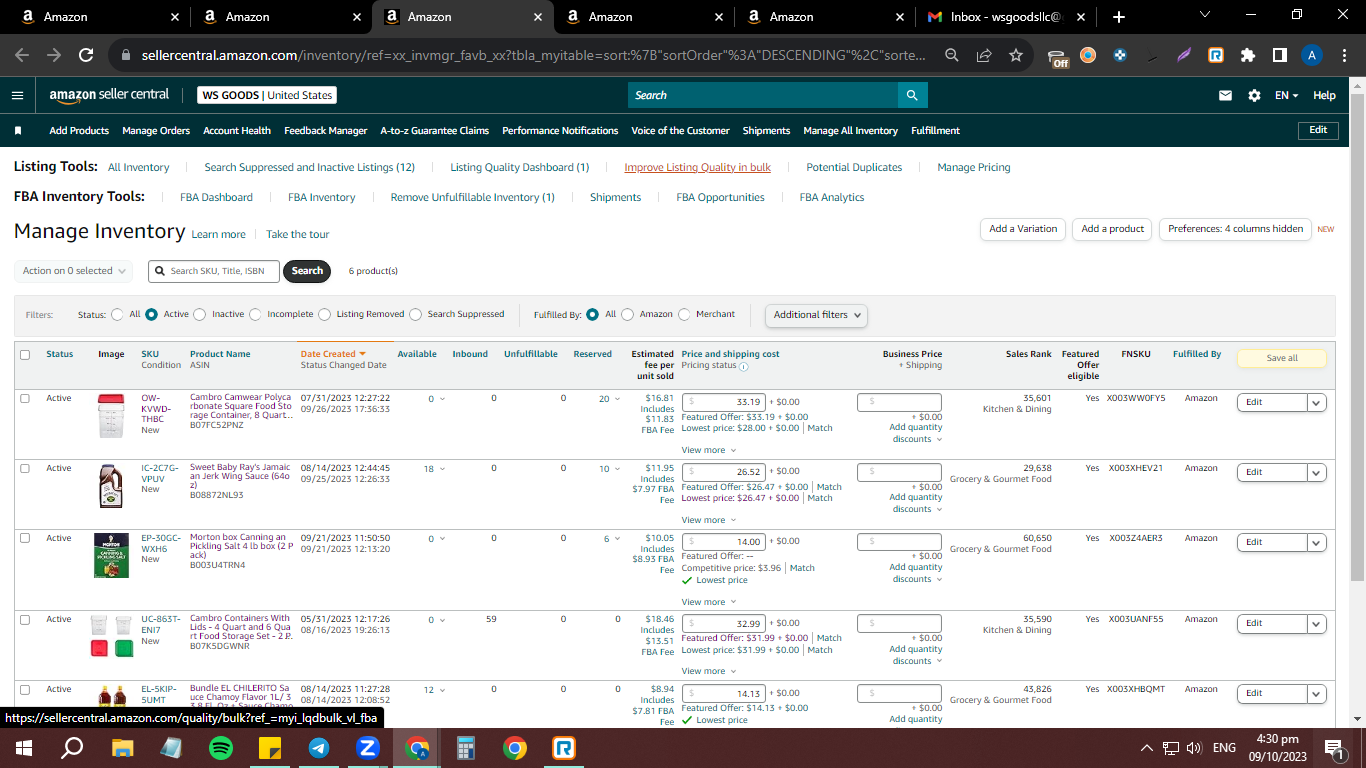Open Feedback Manager in the navigation bar
The width and height of the screenshot is (1366, 768).
coord(326,131)
